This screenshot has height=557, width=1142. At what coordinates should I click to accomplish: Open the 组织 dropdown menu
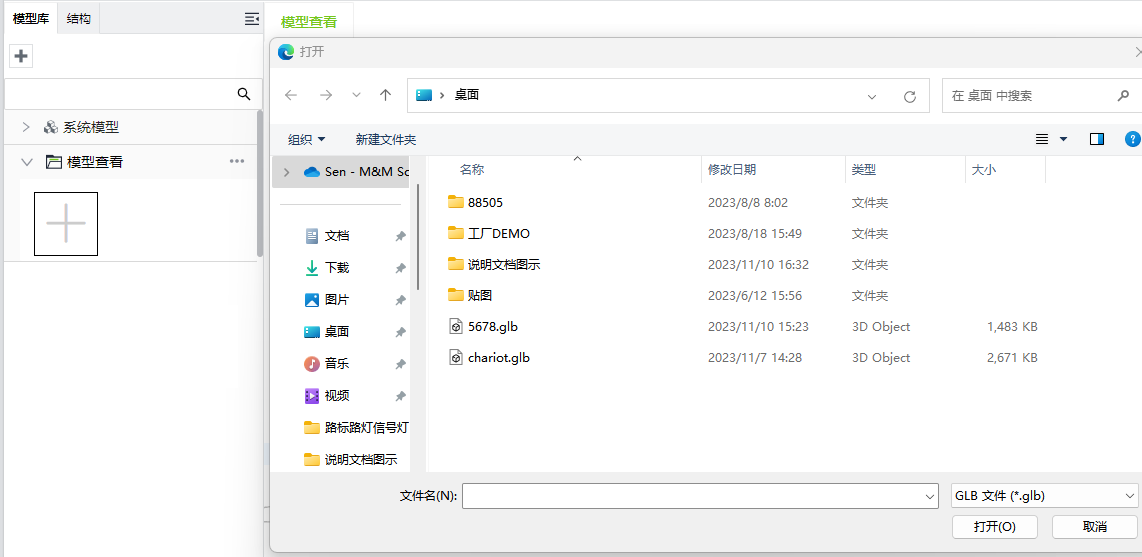[306, 139]
